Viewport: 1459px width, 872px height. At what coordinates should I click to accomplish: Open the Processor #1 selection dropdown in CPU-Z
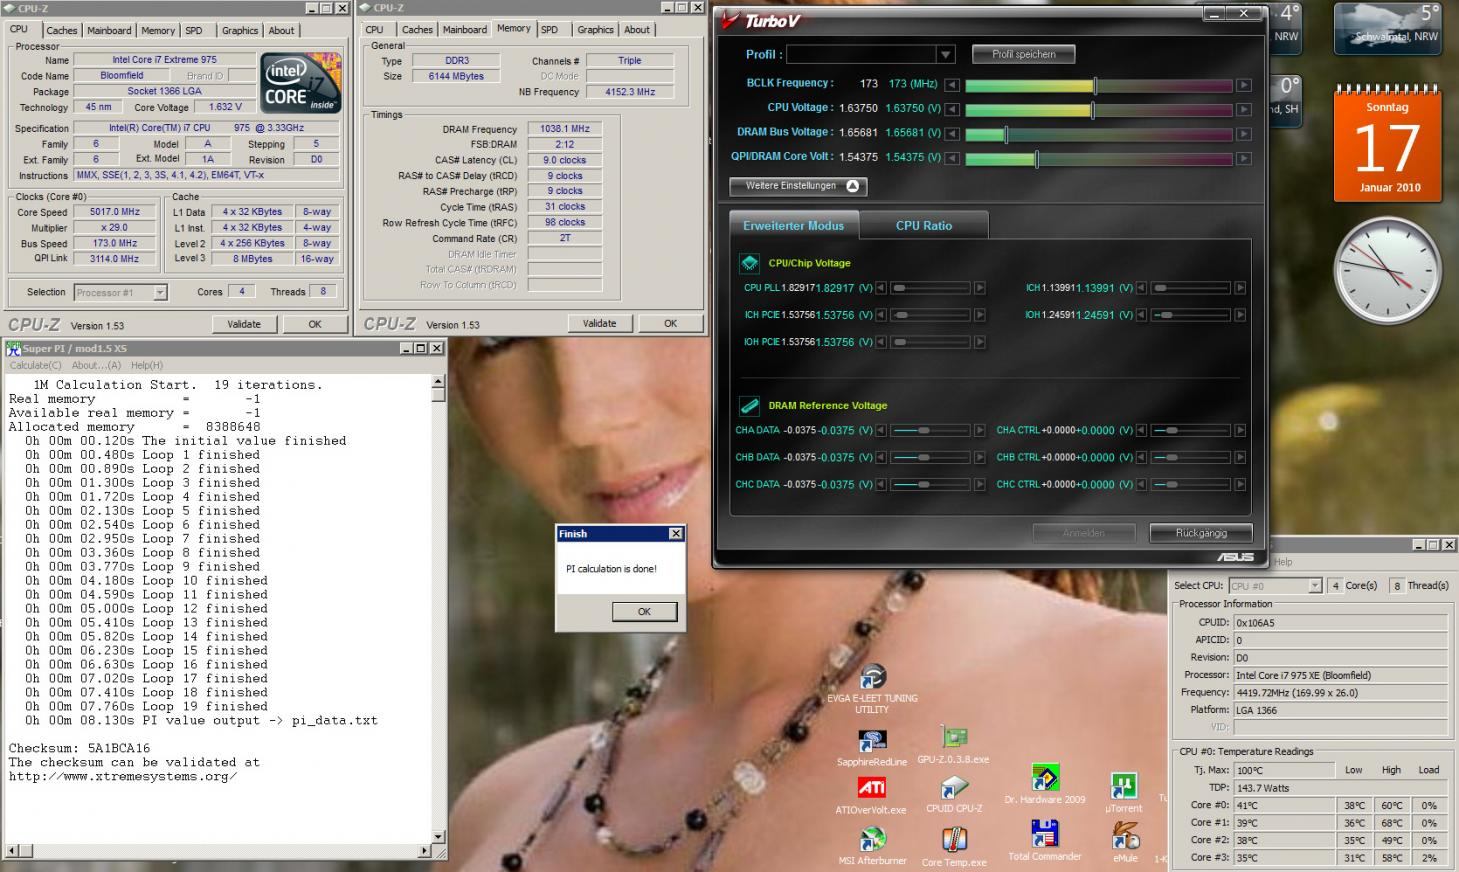pyautogui.click(x=159, y=293)
